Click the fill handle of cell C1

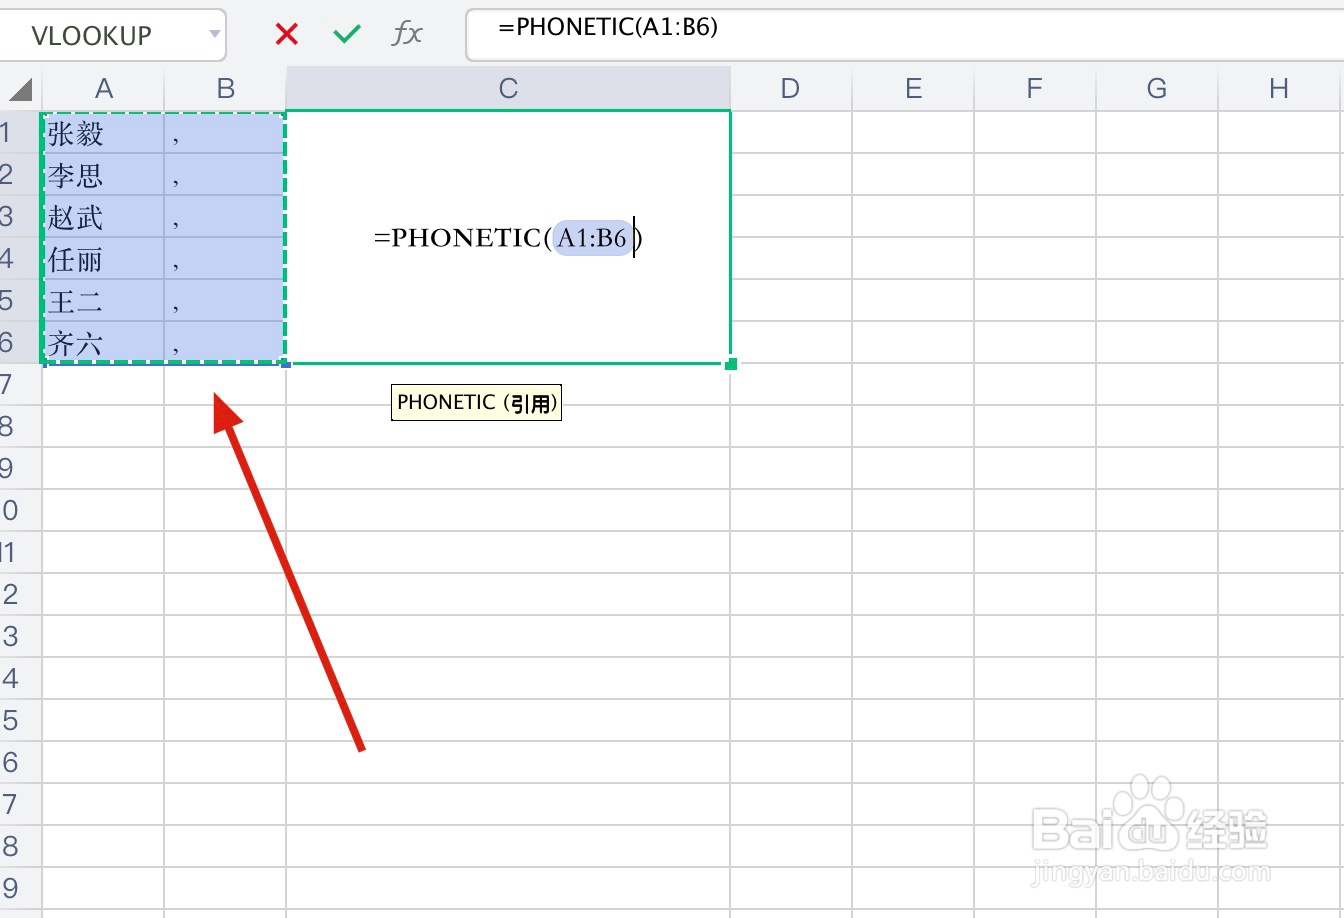pyautogui.click(x=731, y=364)
